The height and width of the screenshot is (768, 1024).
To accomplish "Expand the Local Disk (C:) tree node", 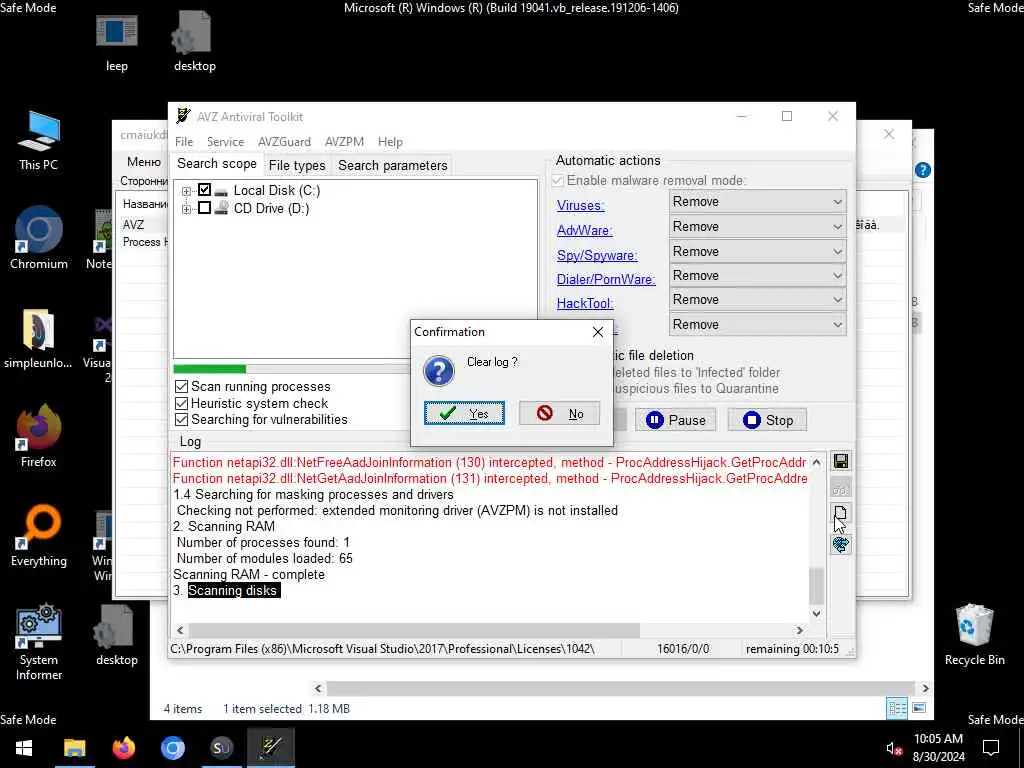I will pos(186,191).
